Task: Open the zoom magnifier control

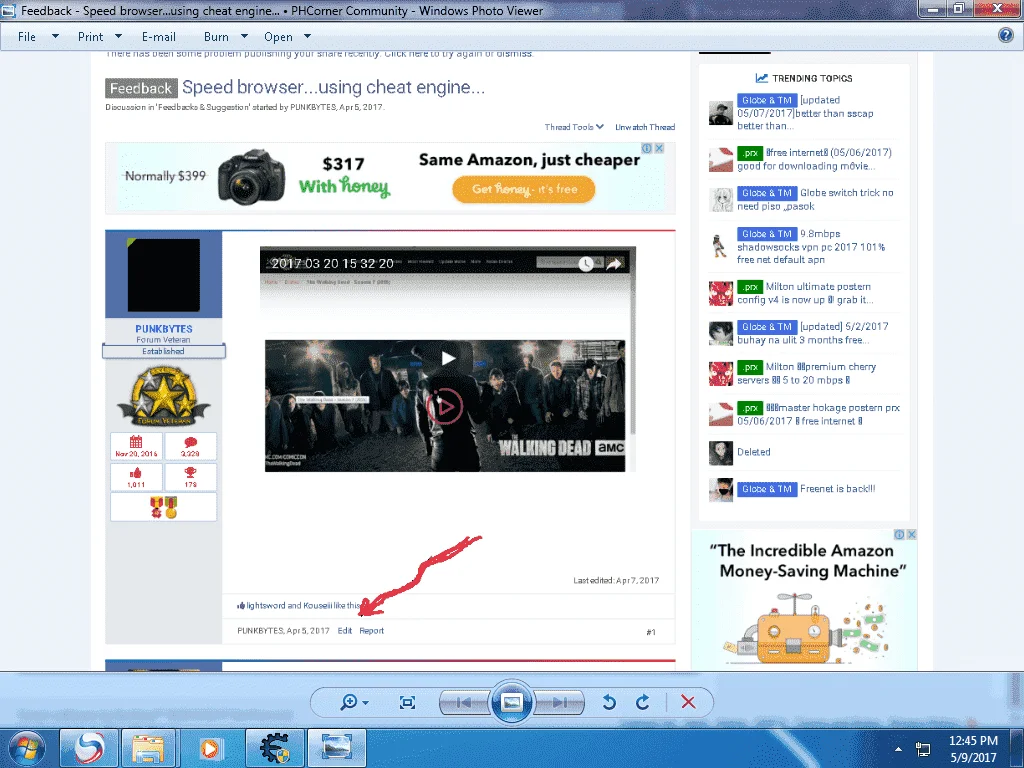Action: click(x=354, y=702)
